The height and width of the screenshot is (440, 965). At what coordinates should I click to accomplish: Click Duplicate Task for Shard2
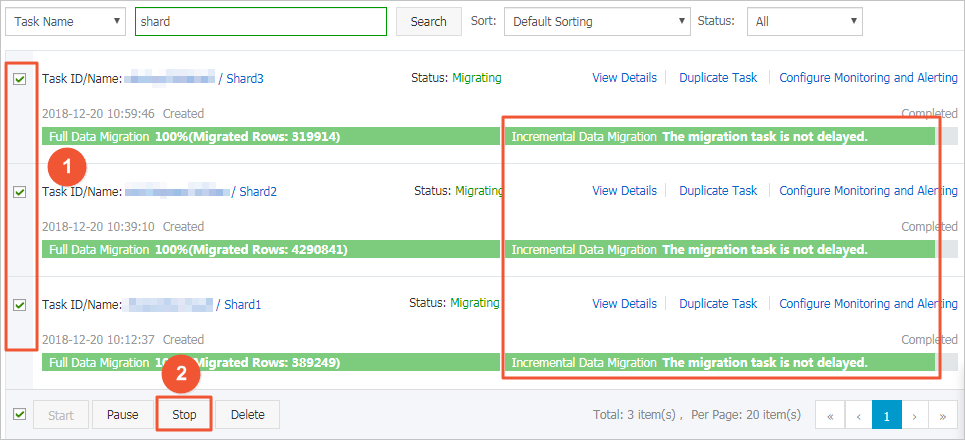(x=718, y=190)
